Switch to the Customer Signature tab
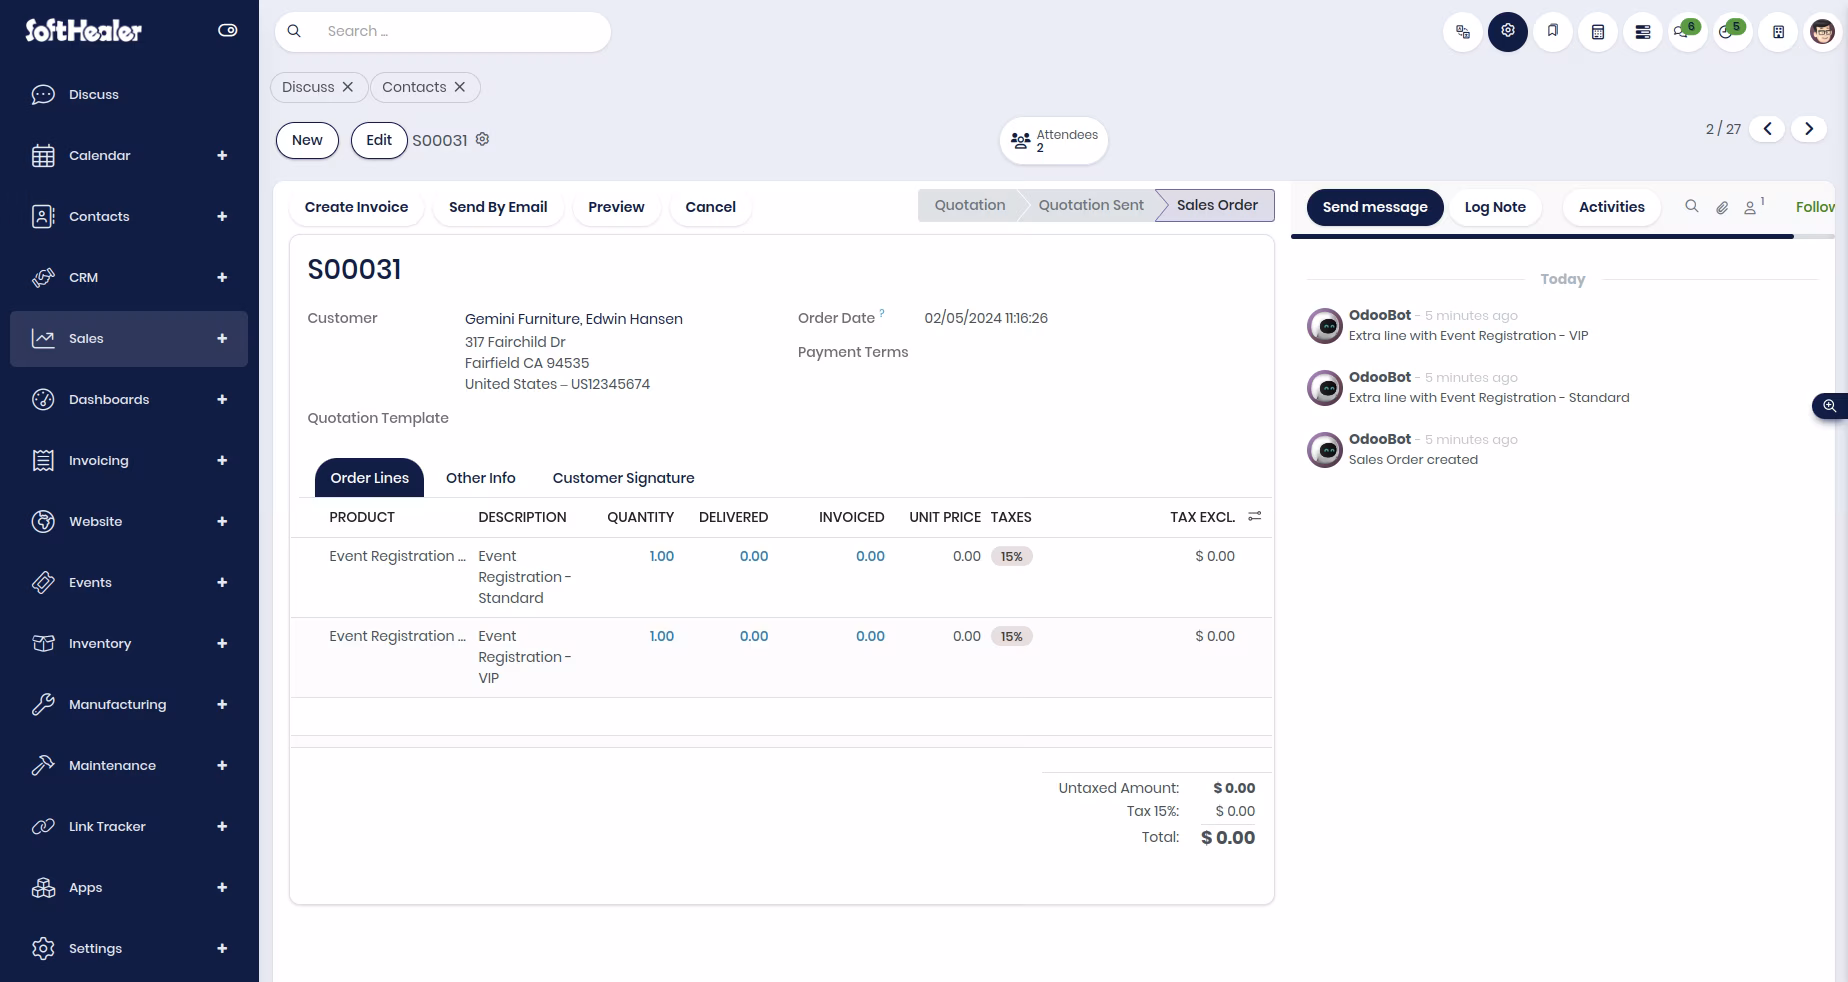 [x=623, y=478]
